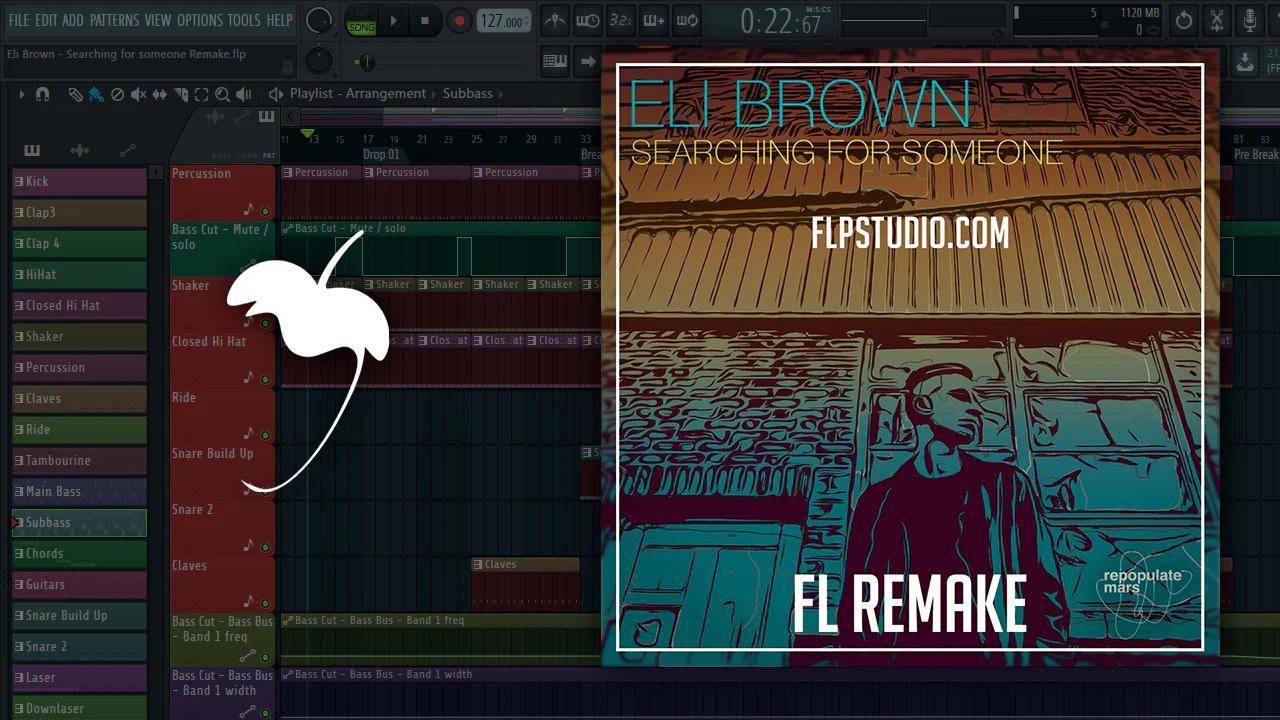Screen dimensions: 1280x720
Task: Toggle mute on Bass Cut Band 1 width track
Action: coord(266,711)
